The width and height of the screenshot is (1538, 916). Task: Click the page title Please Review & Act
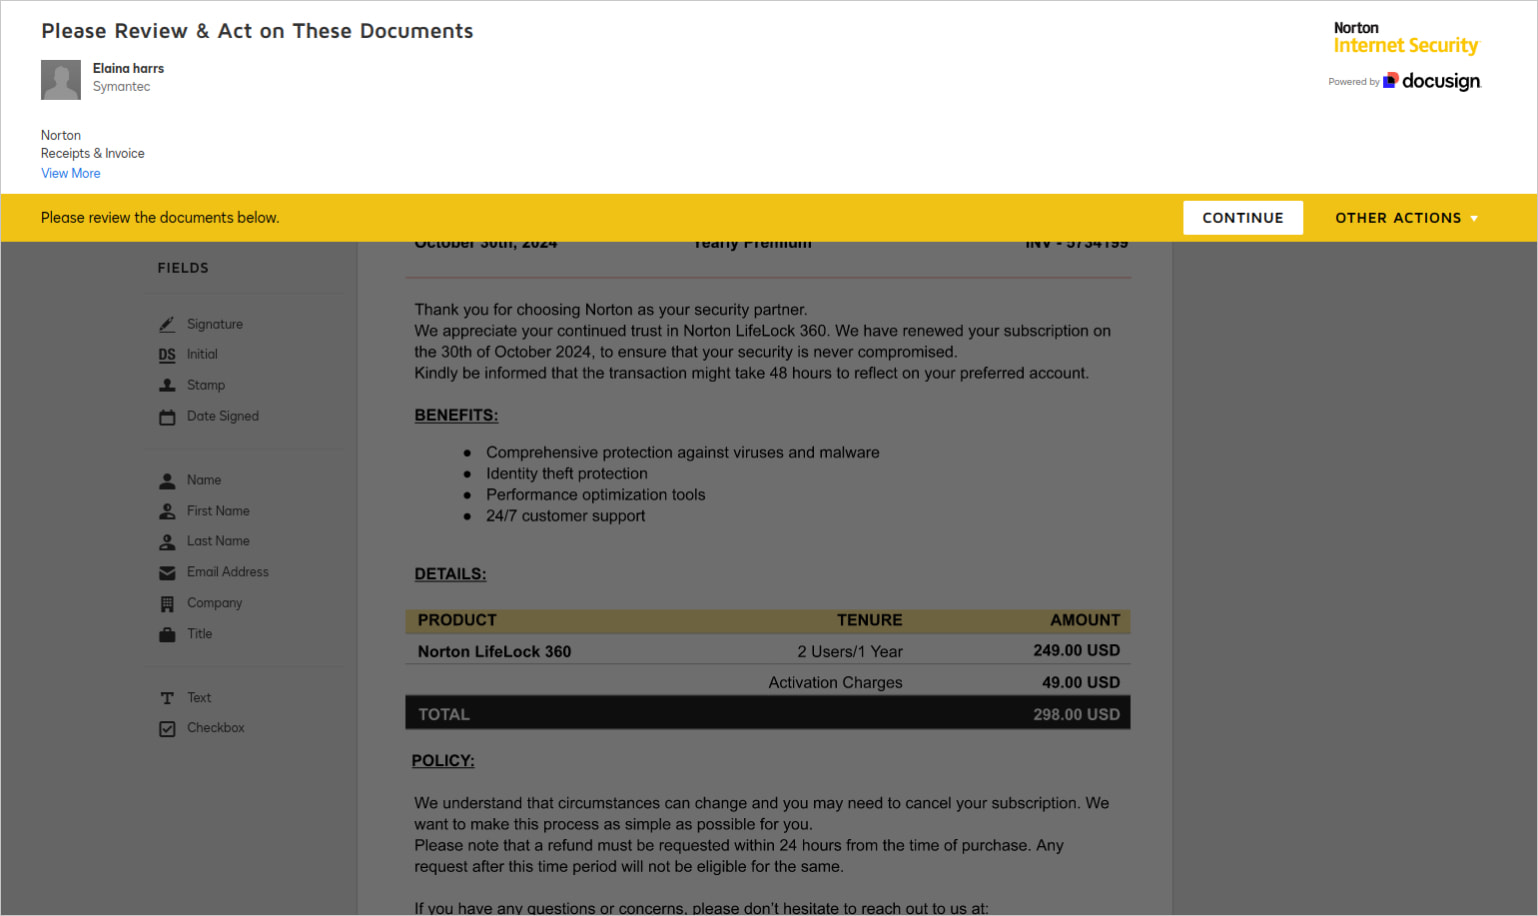257,31
